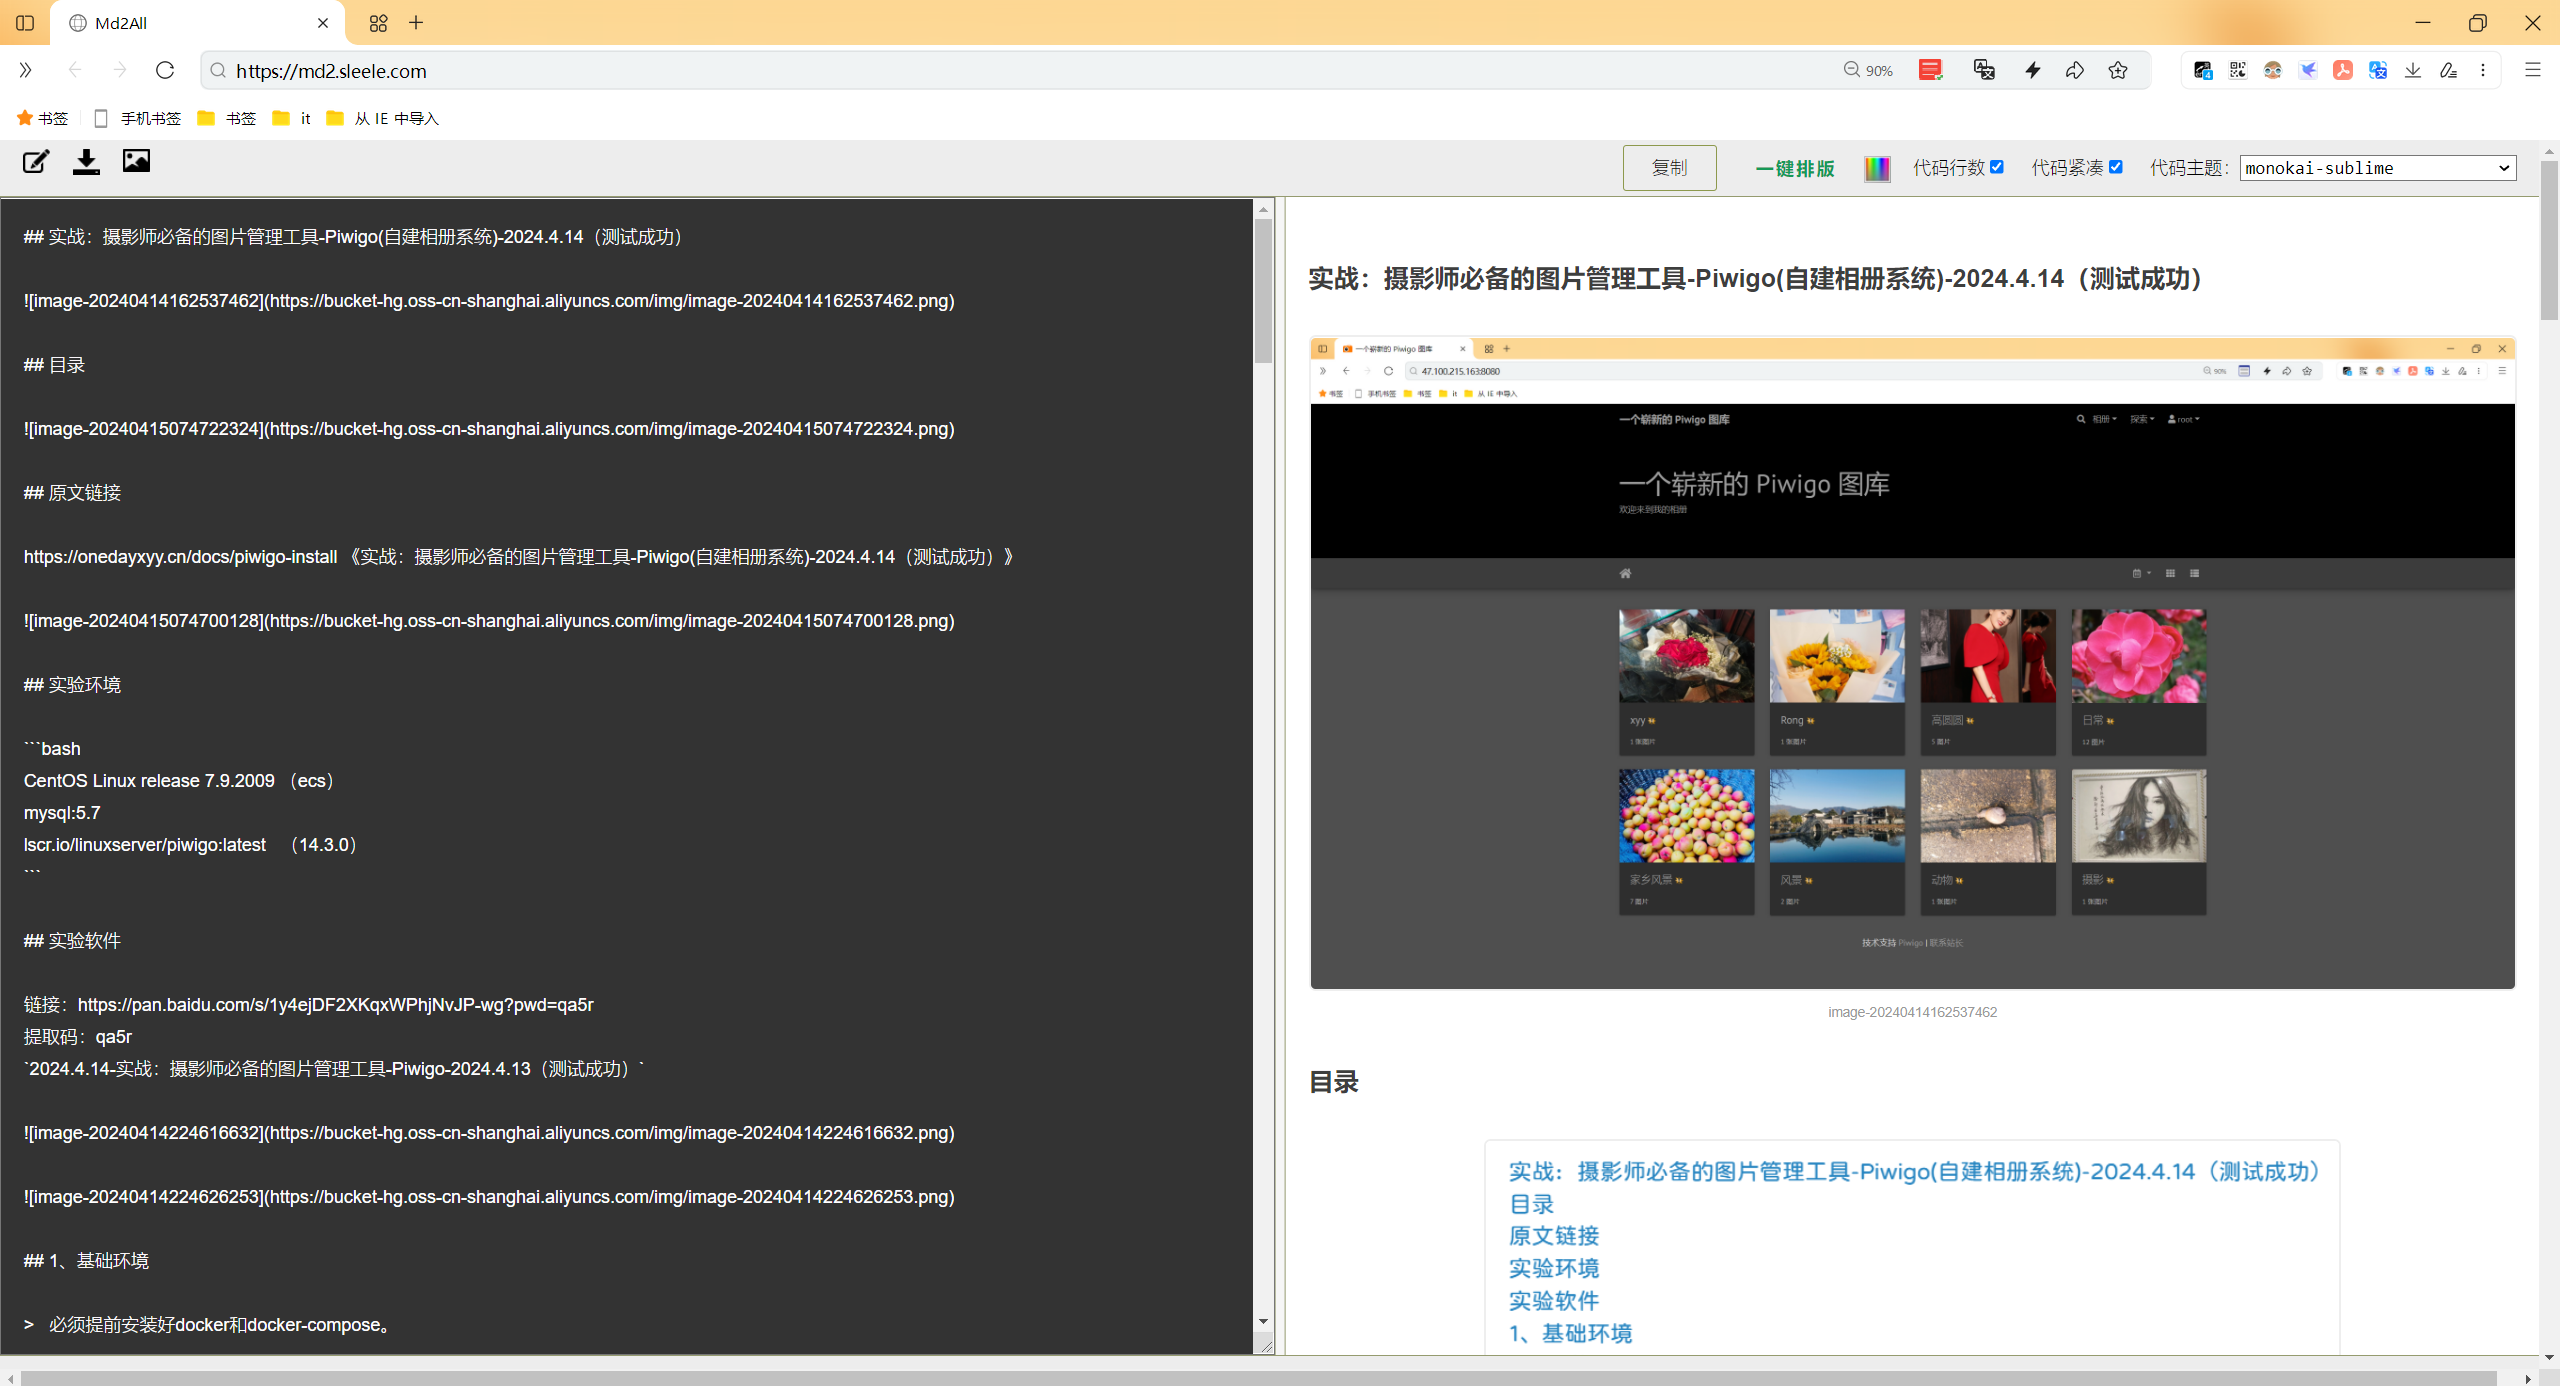Open the 'it' bookmark folder
Screen dimensions: 2560x1386
point(292,118)
